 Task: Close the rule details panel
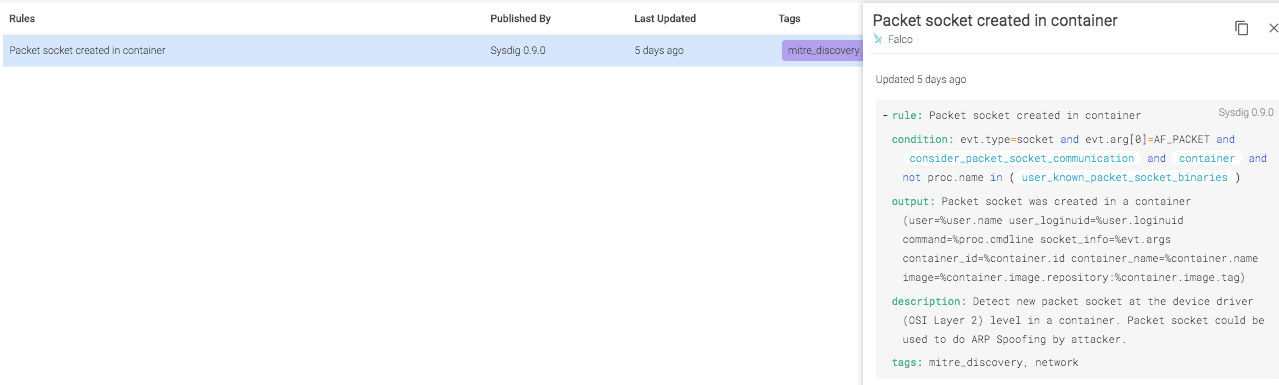click(1273, 28)
